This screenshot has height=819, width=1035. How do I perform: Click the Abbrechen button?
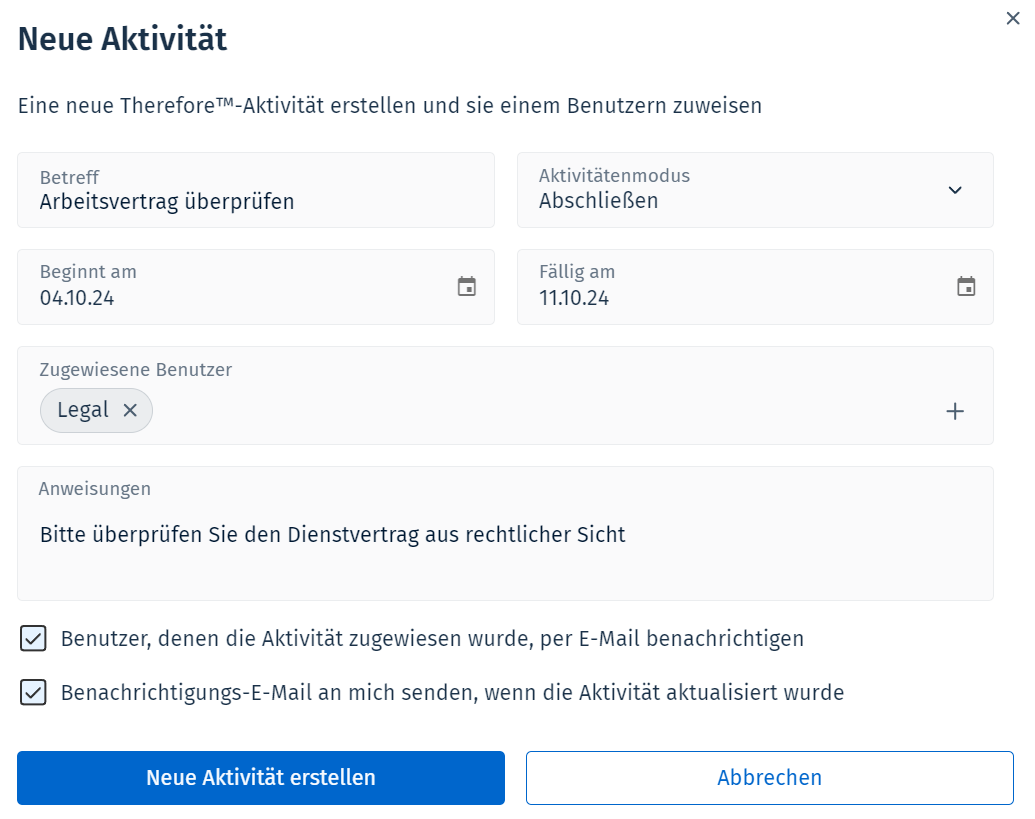tap(770, 777)
